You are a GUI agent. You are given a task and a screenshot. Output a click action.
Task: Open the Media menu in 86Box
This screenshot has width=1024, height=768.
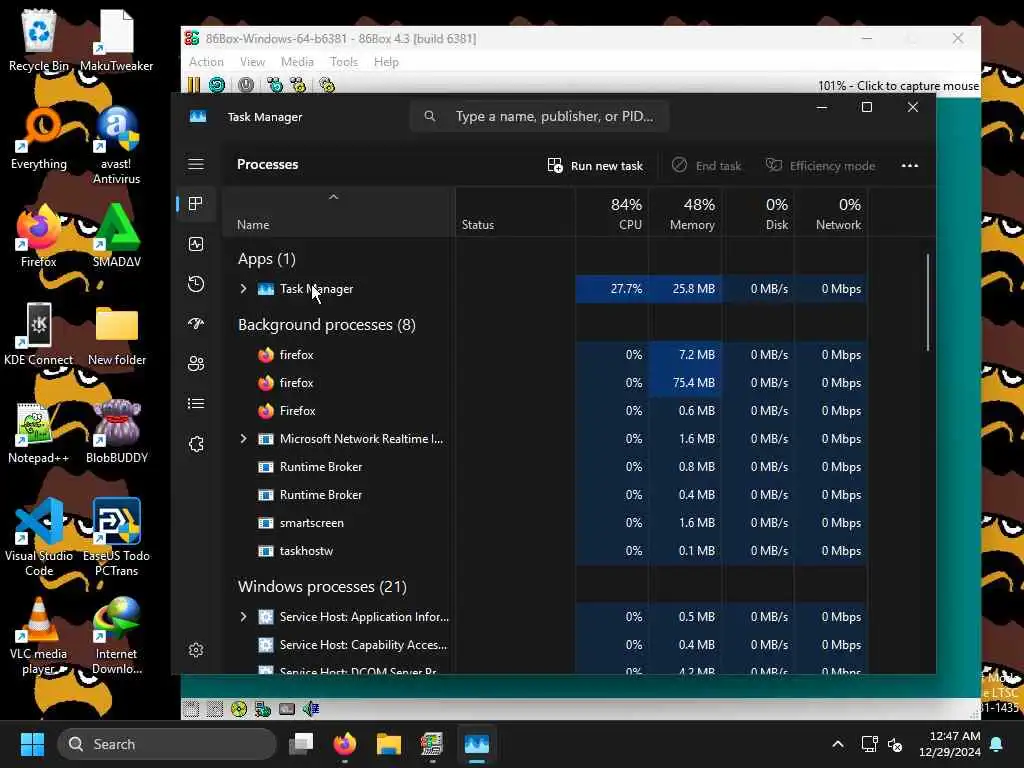[x=297, y=61]
